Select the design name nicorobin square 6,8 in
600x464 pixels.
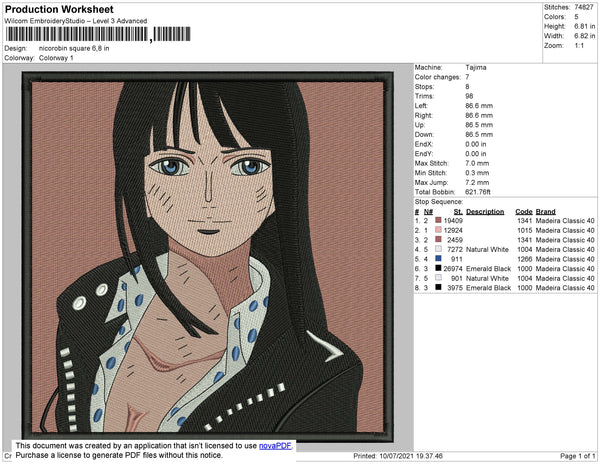pyautogui.click(x=74, y=49)
